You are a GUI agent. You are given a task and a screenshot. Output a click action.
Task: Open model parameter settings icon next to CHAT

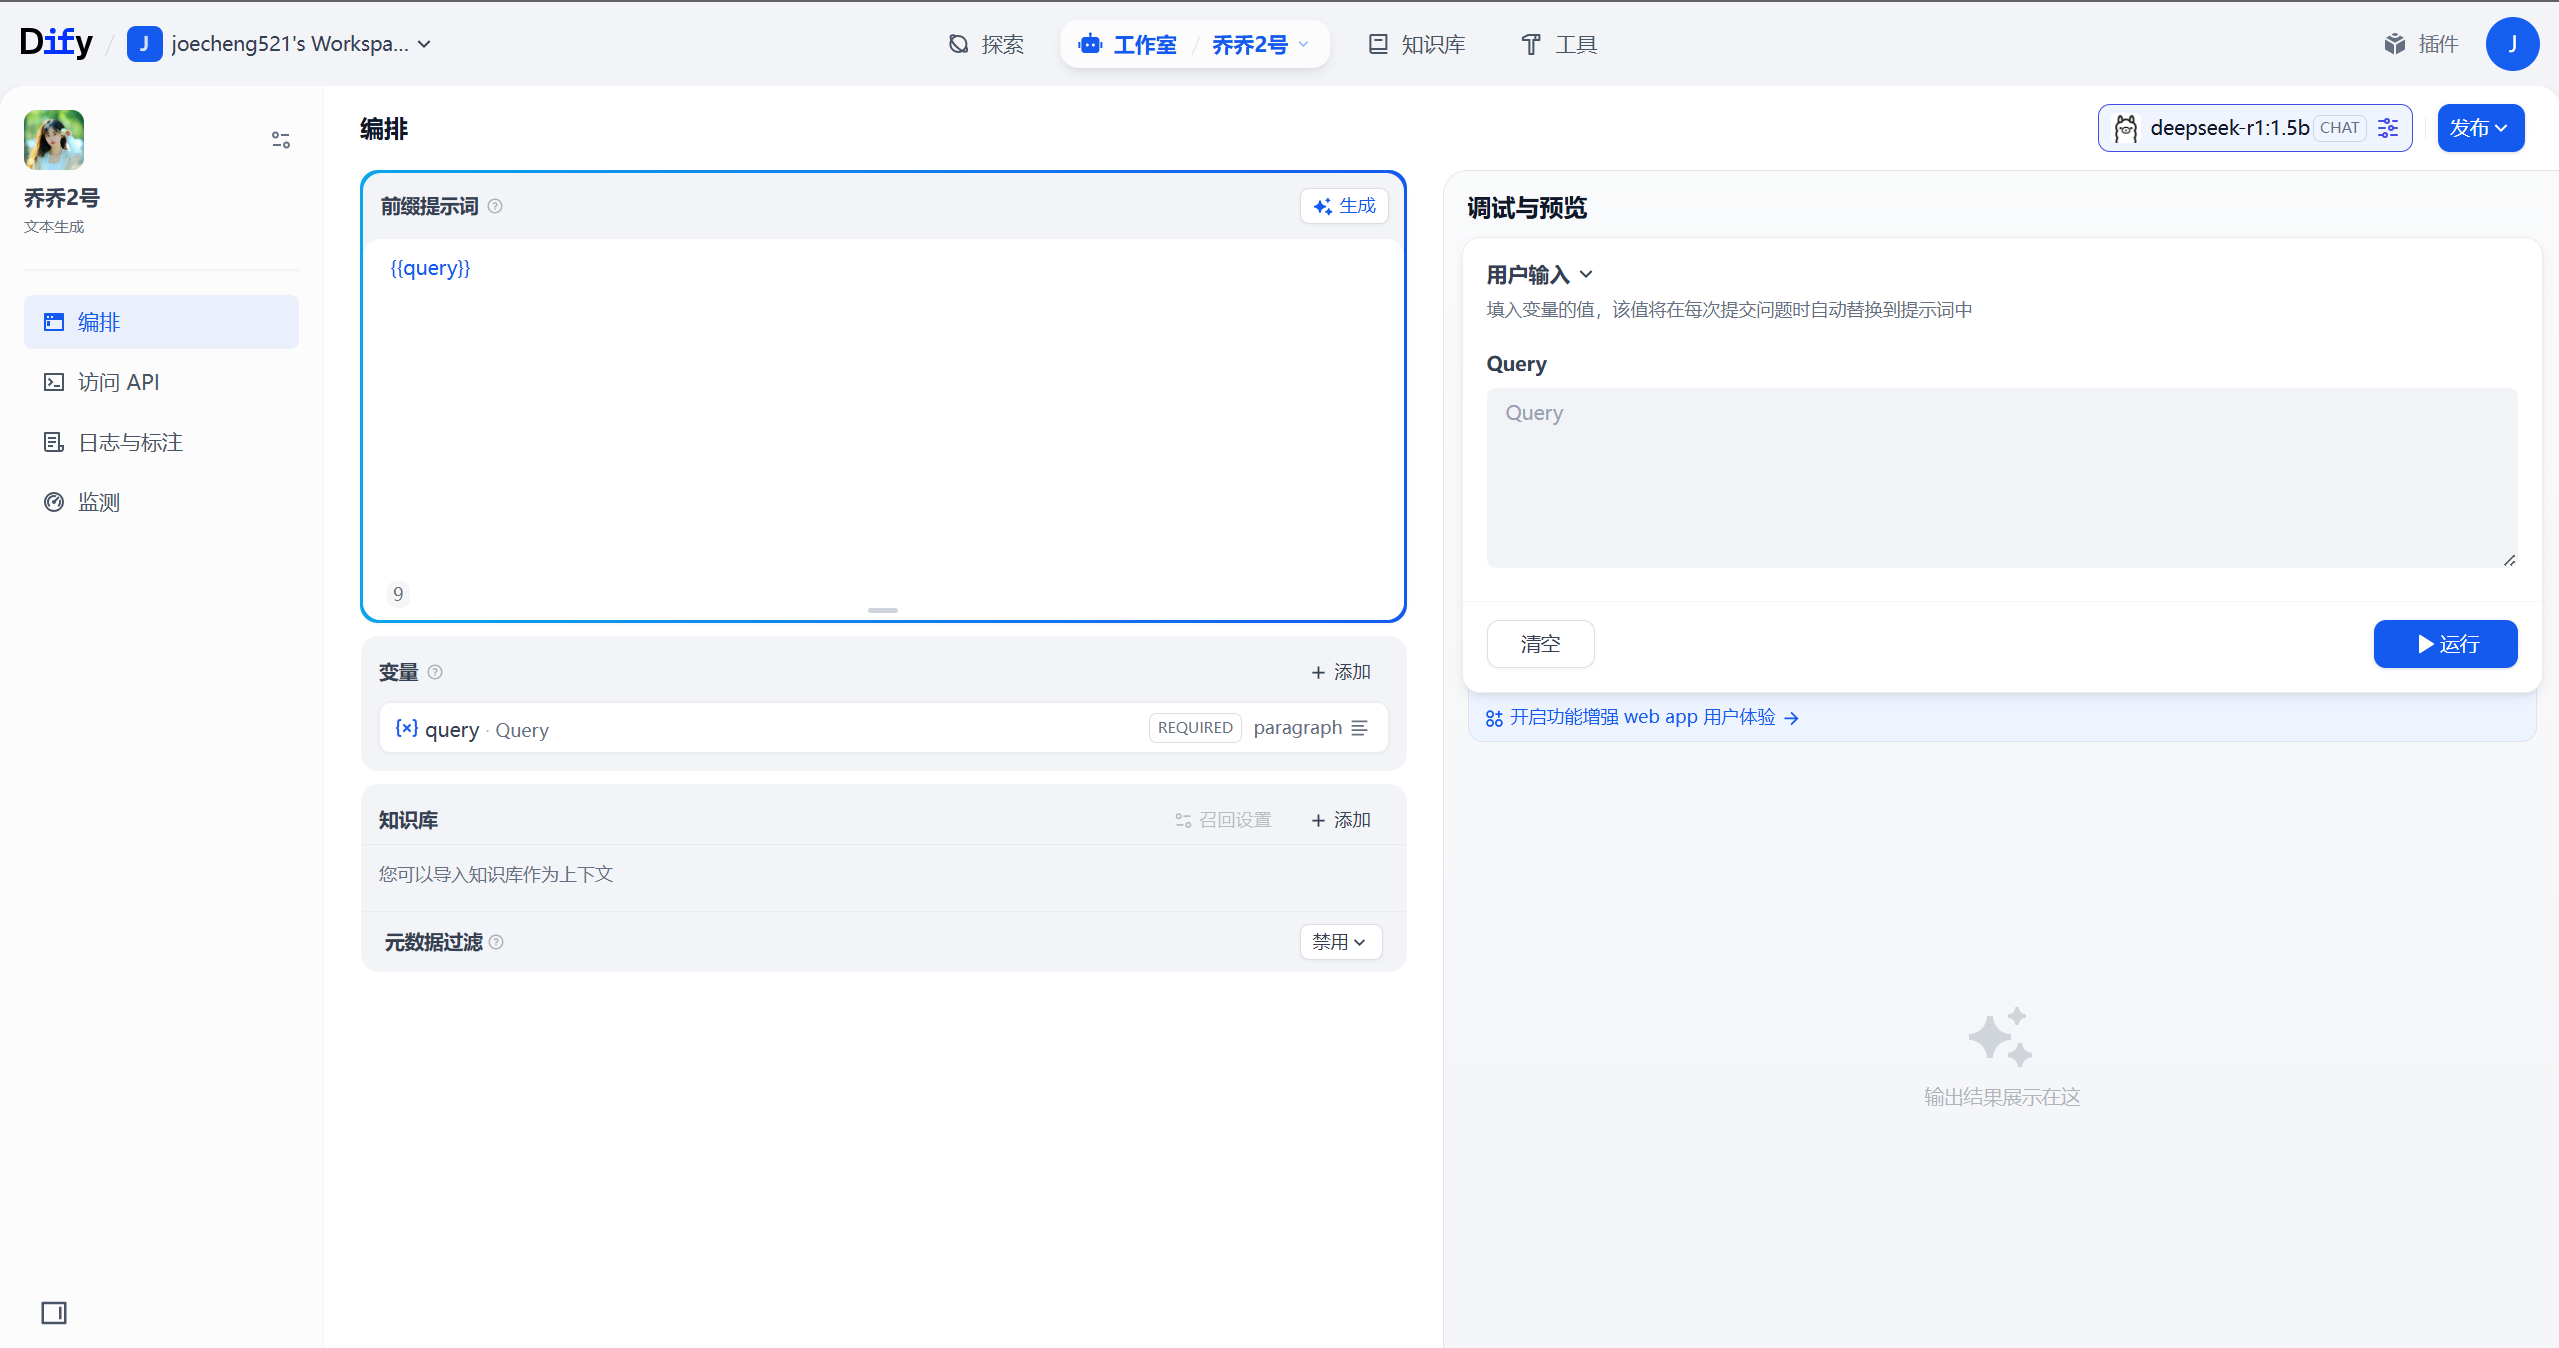(x=2388, y=128)
